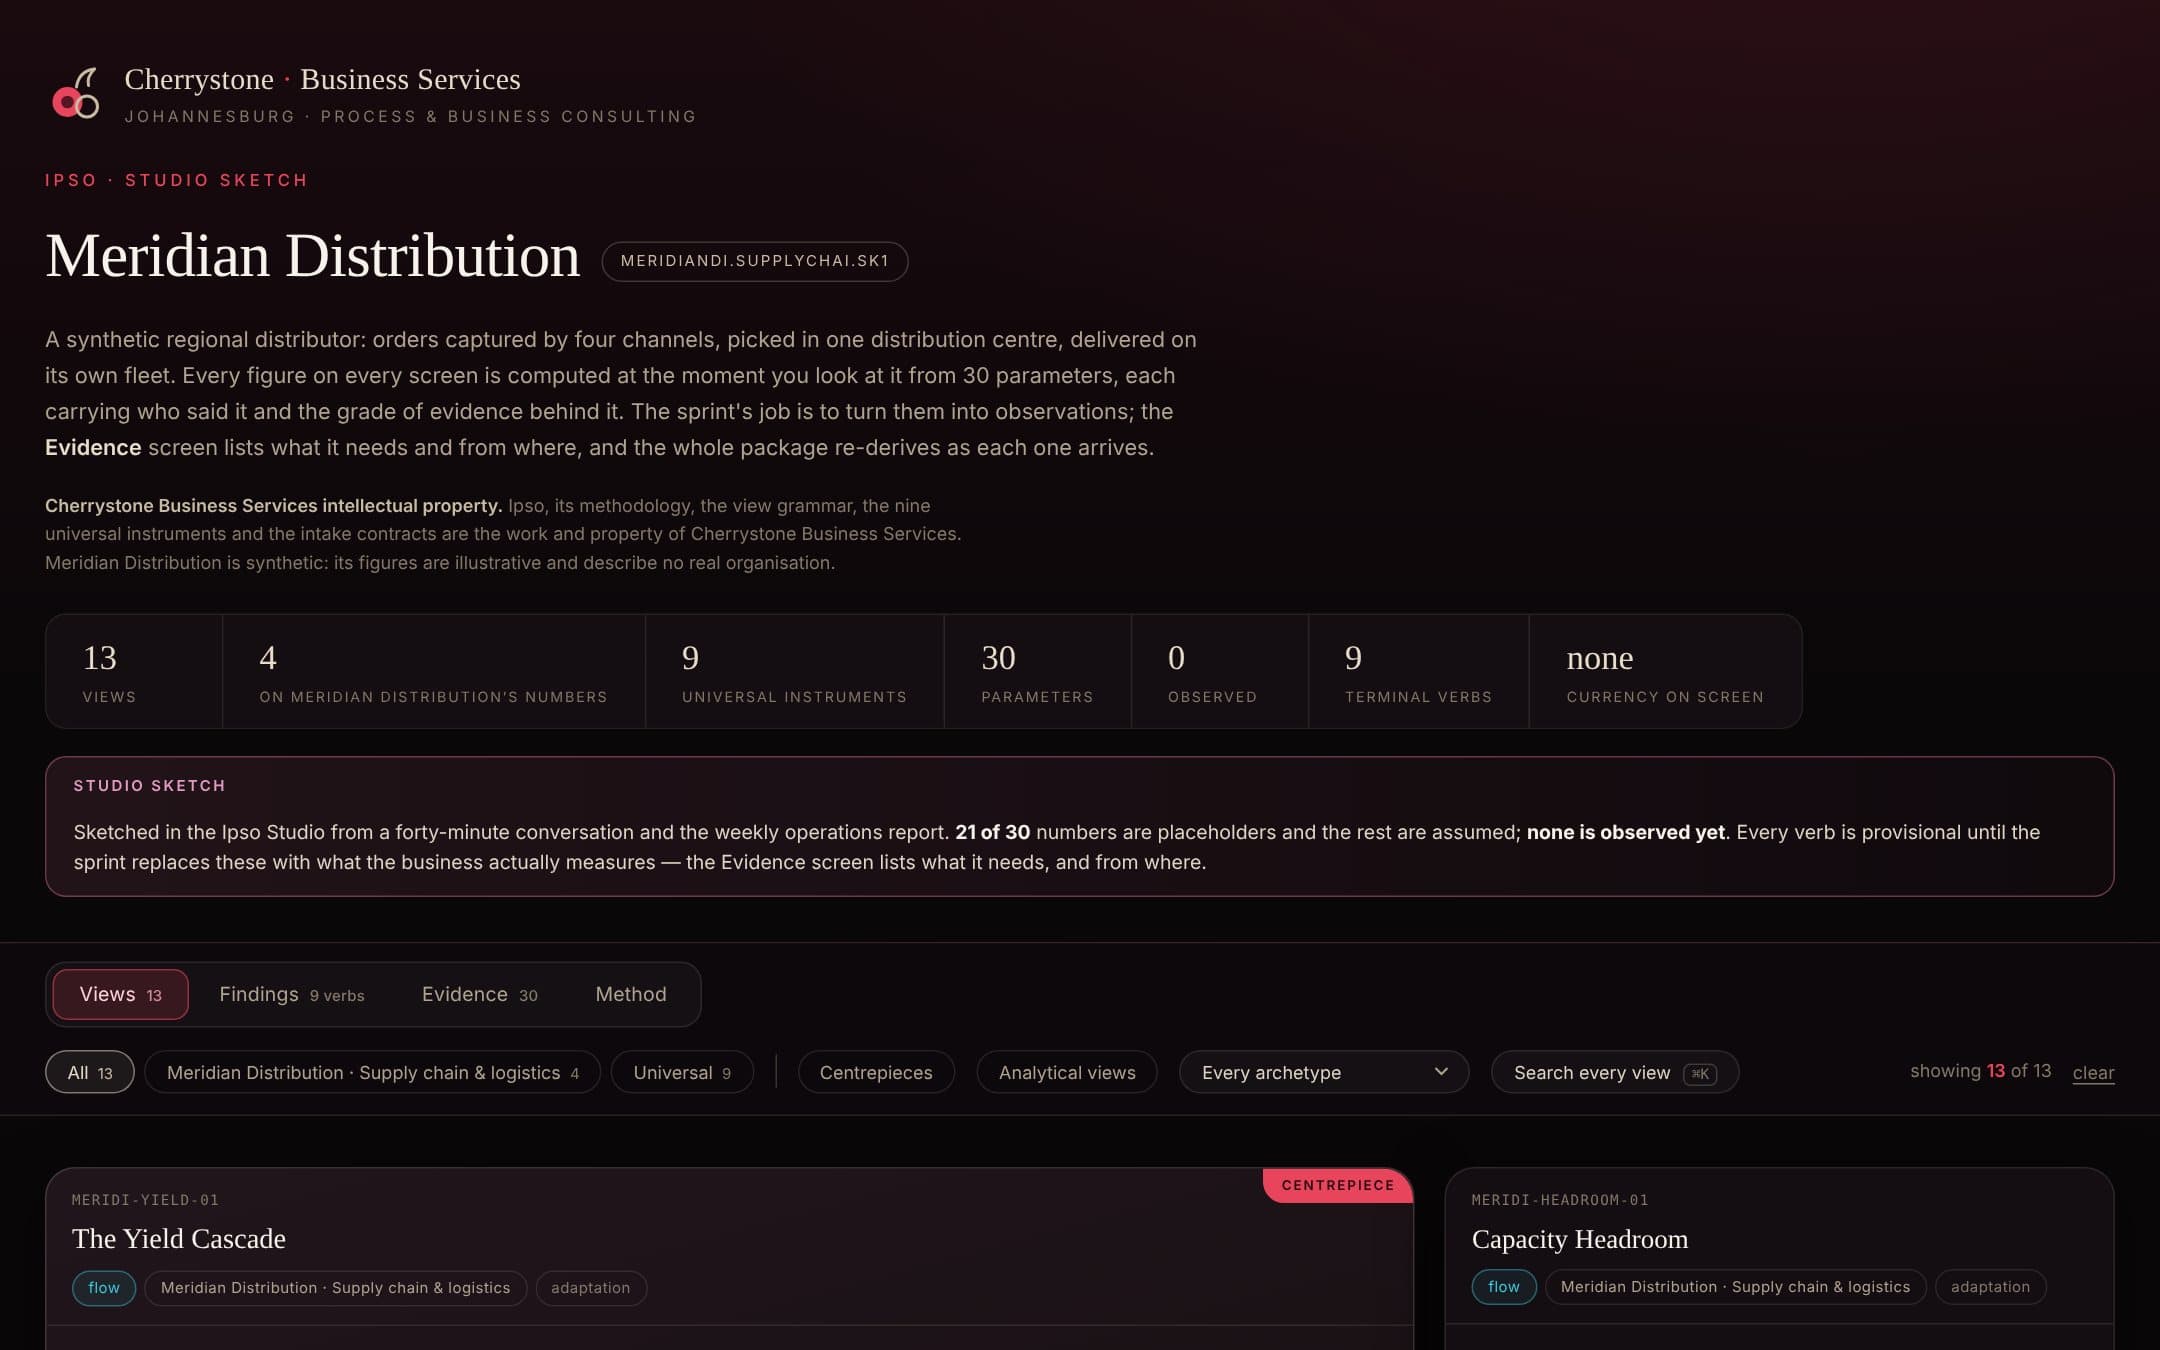Click the IPSO · STUDIO SKETCH label
Image resolution: width=2160 pixels, height=1350 pixels.
click(x=176, y=180)
